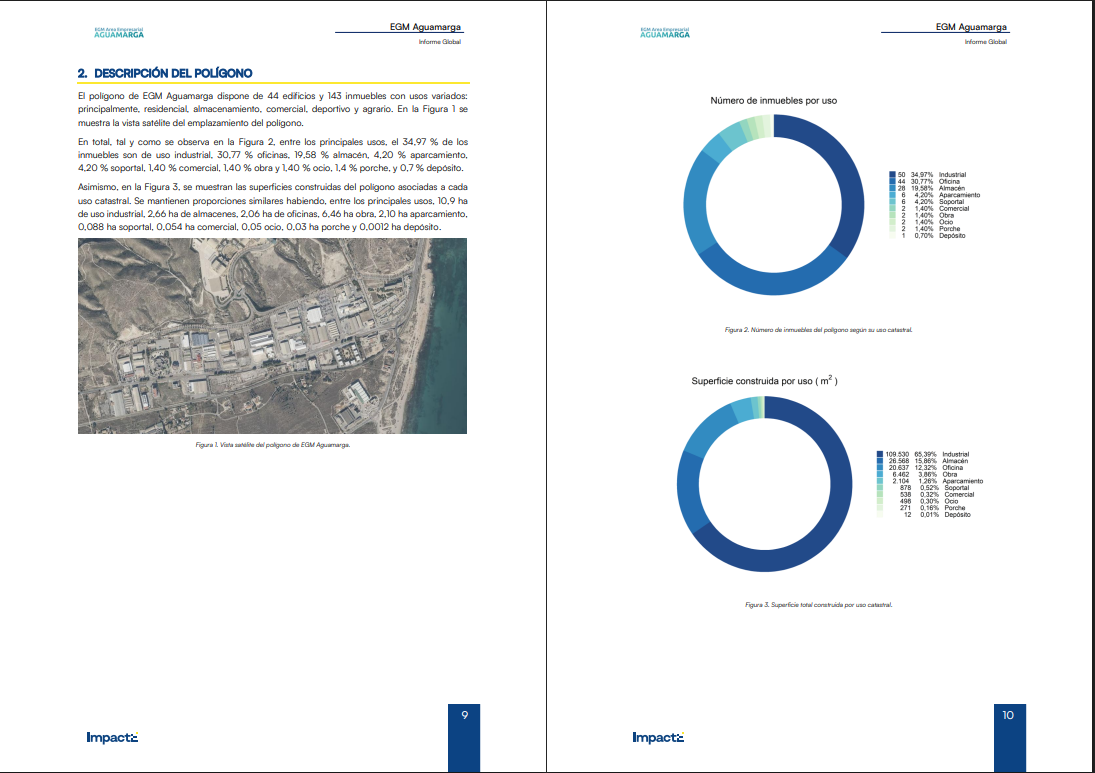The width and height of the screenshot is (1095, 773).
Task: Click the Aguamarga logo on page 10 header
Action: [664, 33]
